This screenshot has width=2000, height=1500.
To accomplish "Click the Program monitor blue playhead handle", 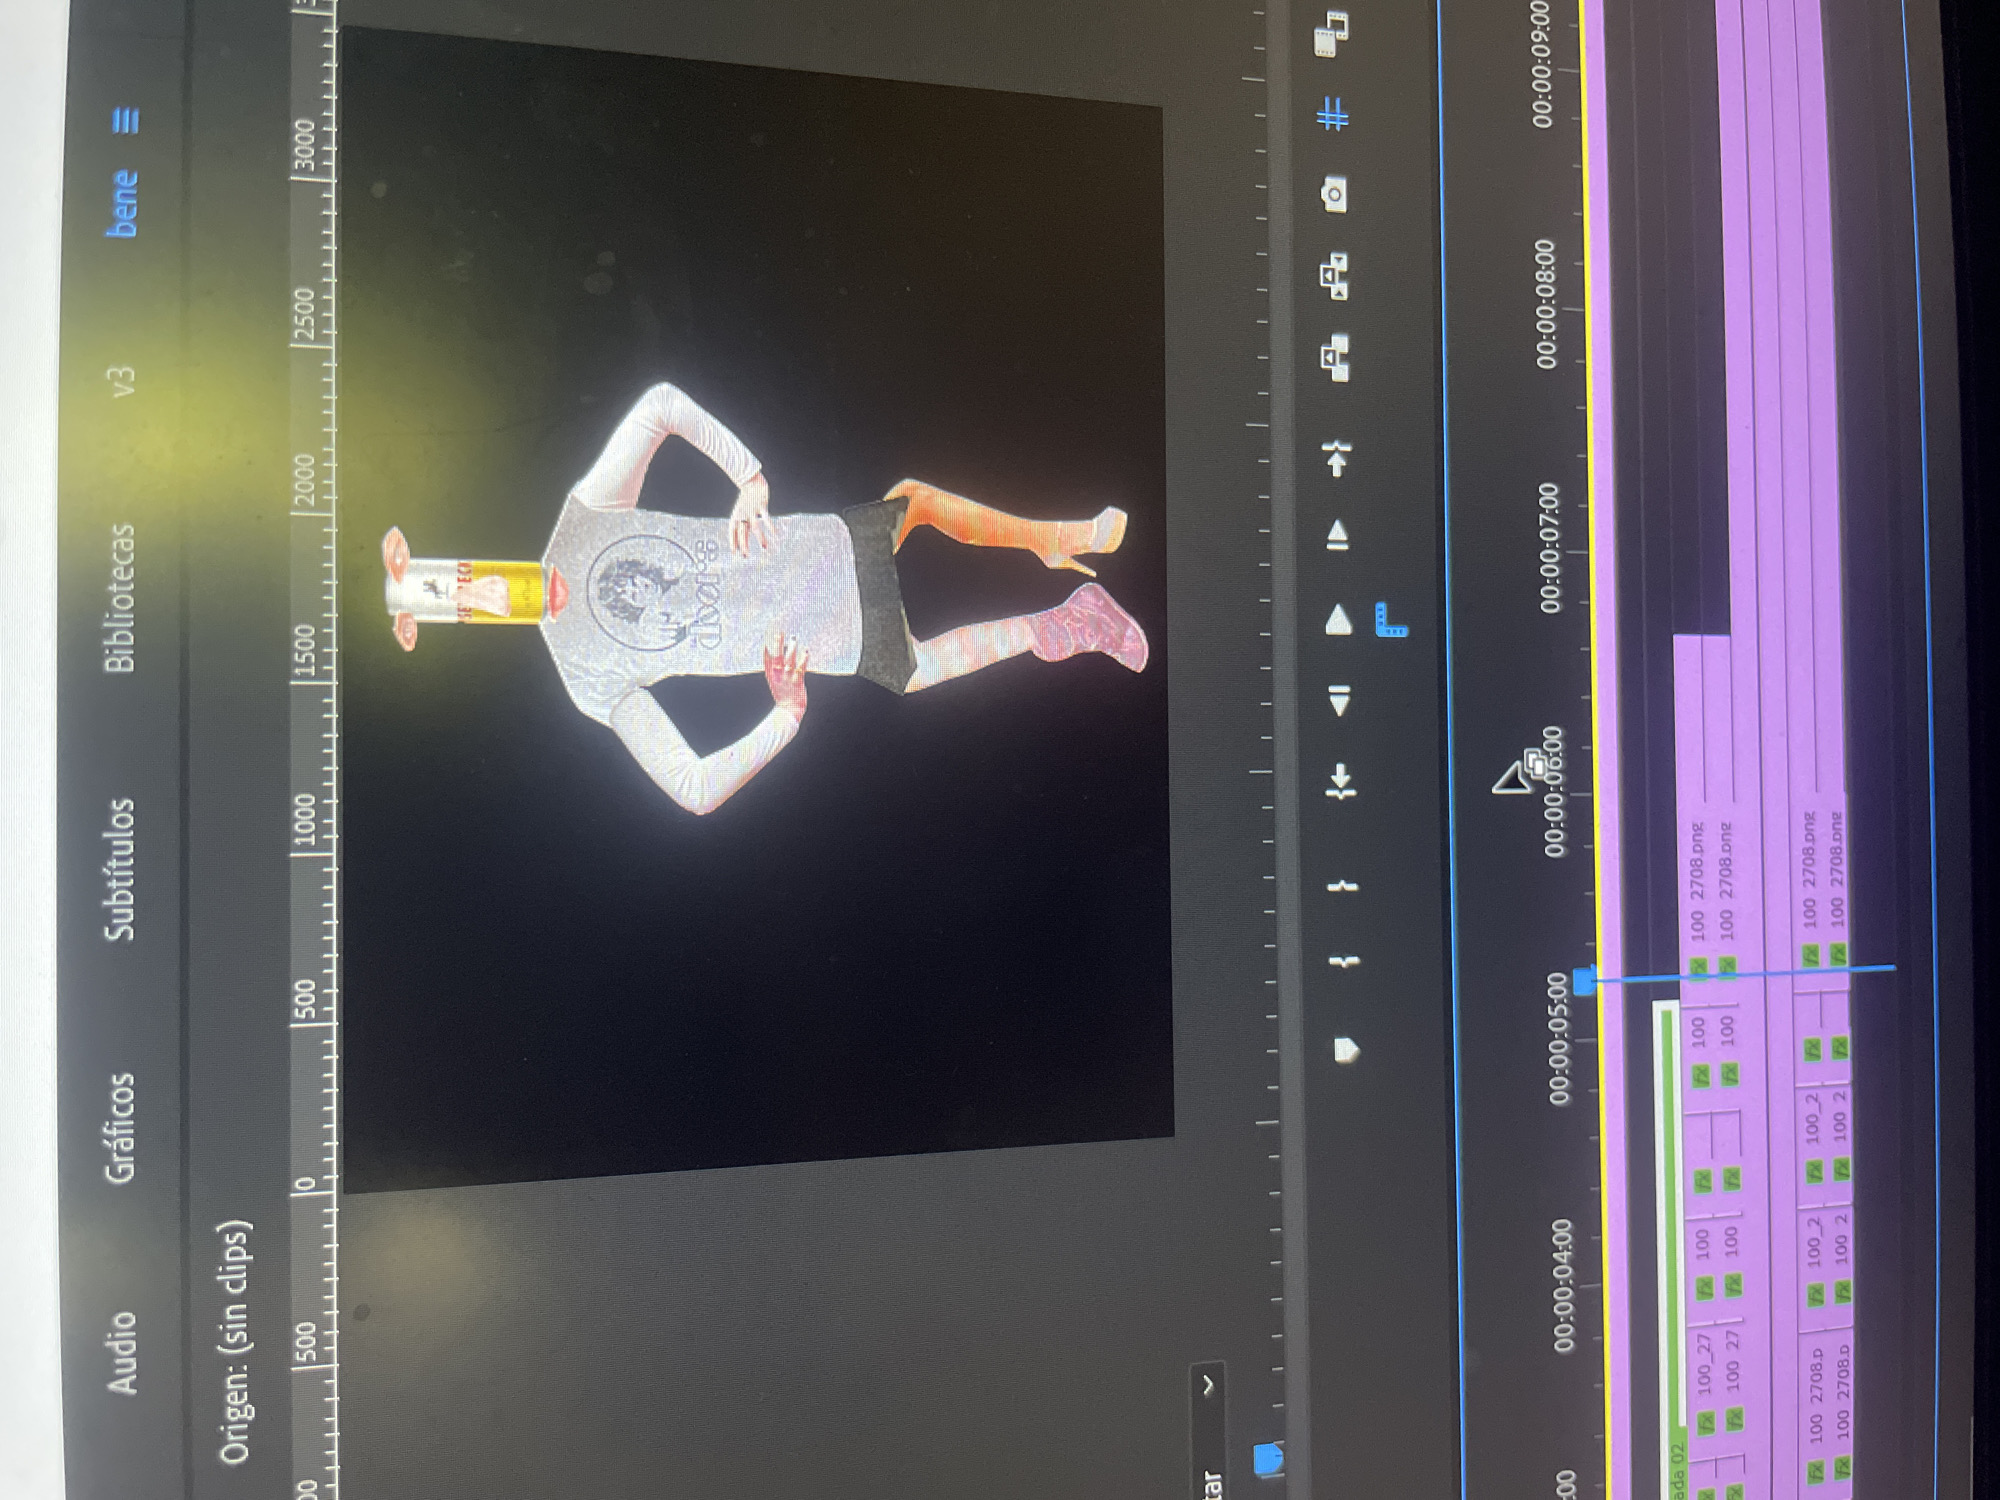I will pyautogui.click(x=1268, y=1459).
